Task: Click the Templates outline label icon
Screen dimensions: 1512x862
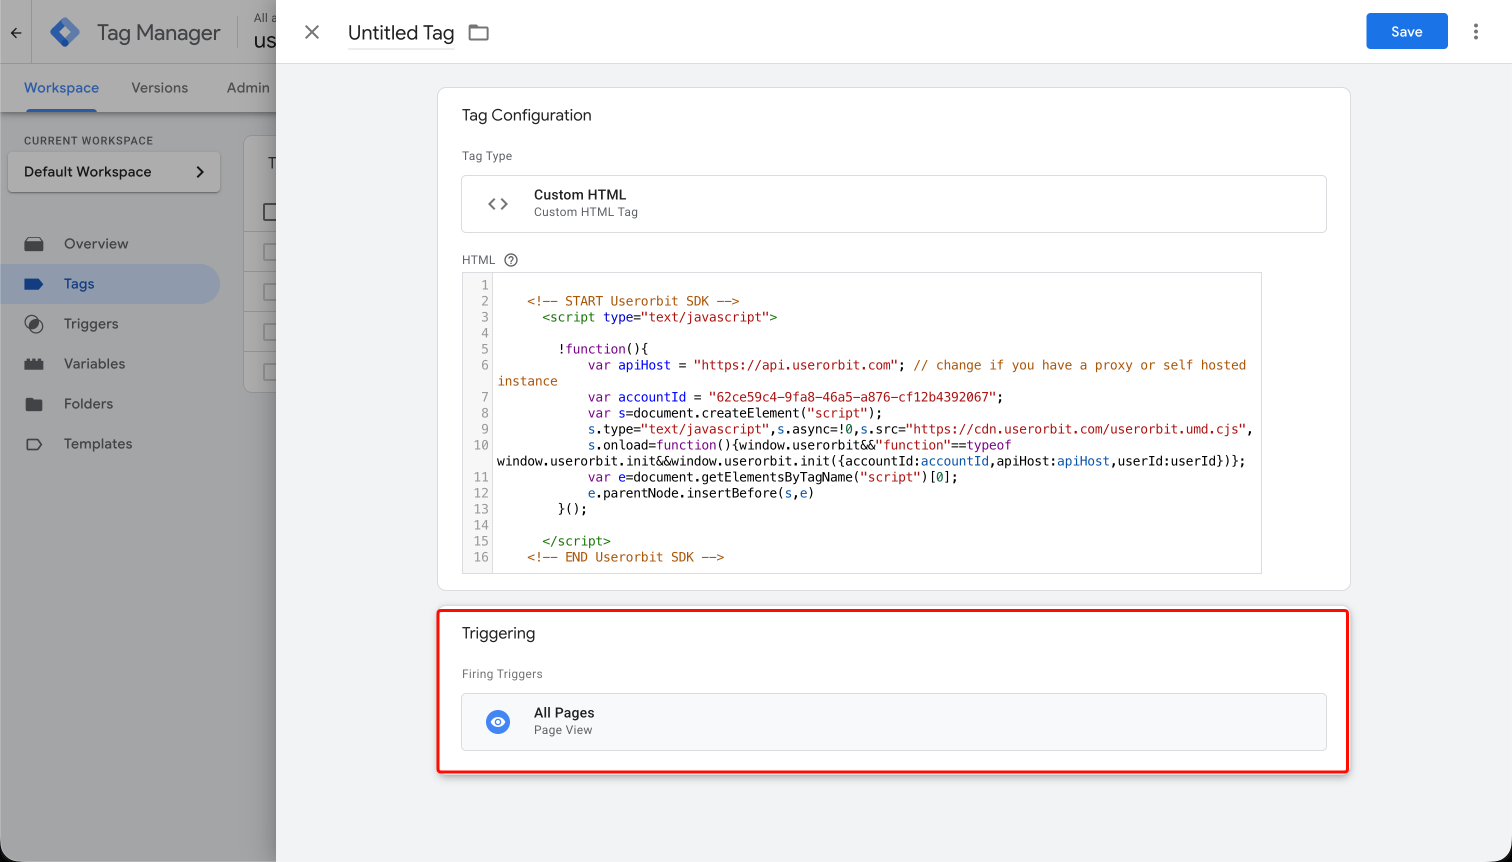Action: (x=34, y=444)
